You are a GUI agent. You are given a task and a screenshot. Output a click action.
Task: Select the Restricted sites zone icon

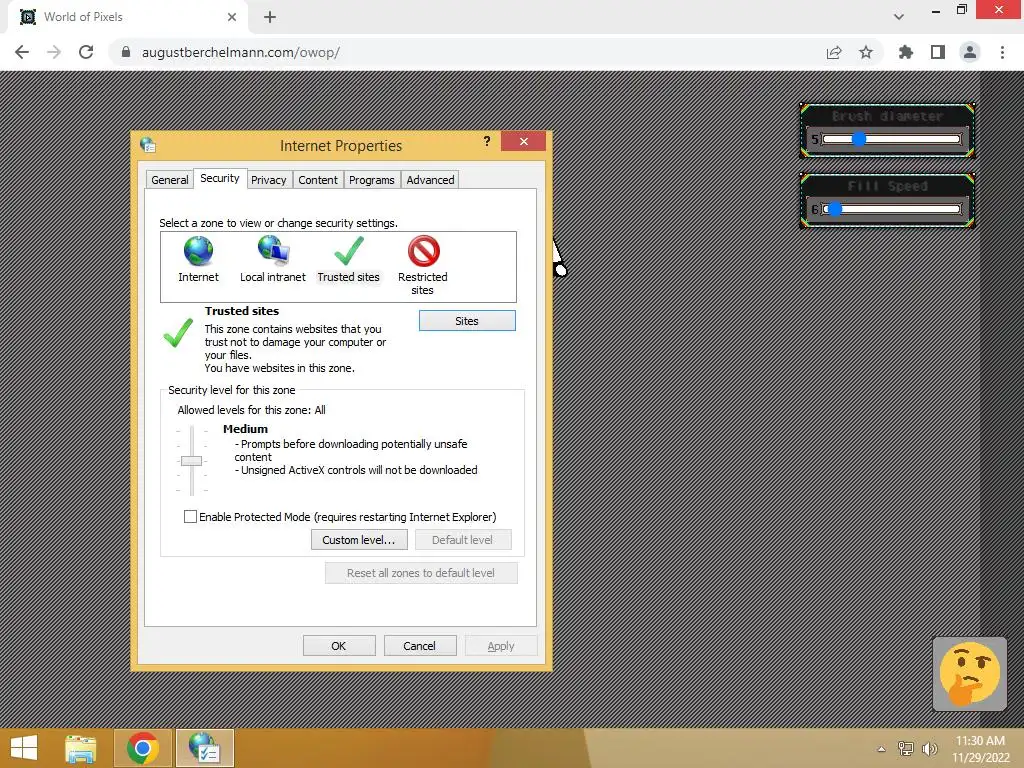pos(423,251)
